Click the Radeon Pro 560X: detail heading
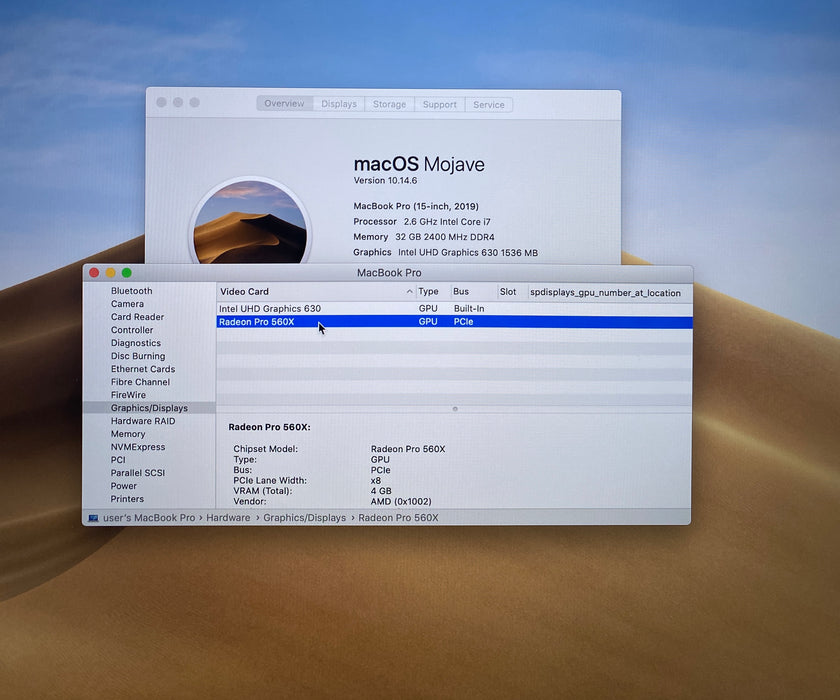This screenshot has height=700, width=840. click(x=269, y=427)
